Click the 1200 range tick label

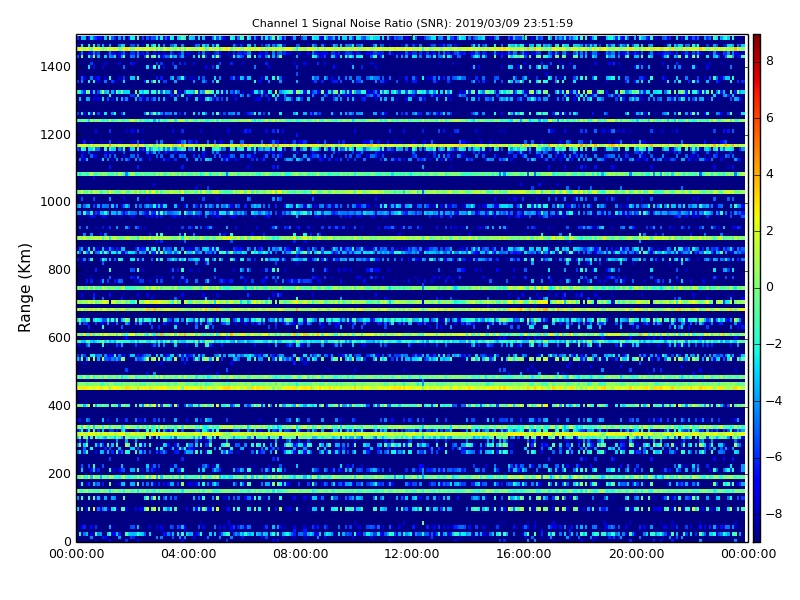(55, 135)
